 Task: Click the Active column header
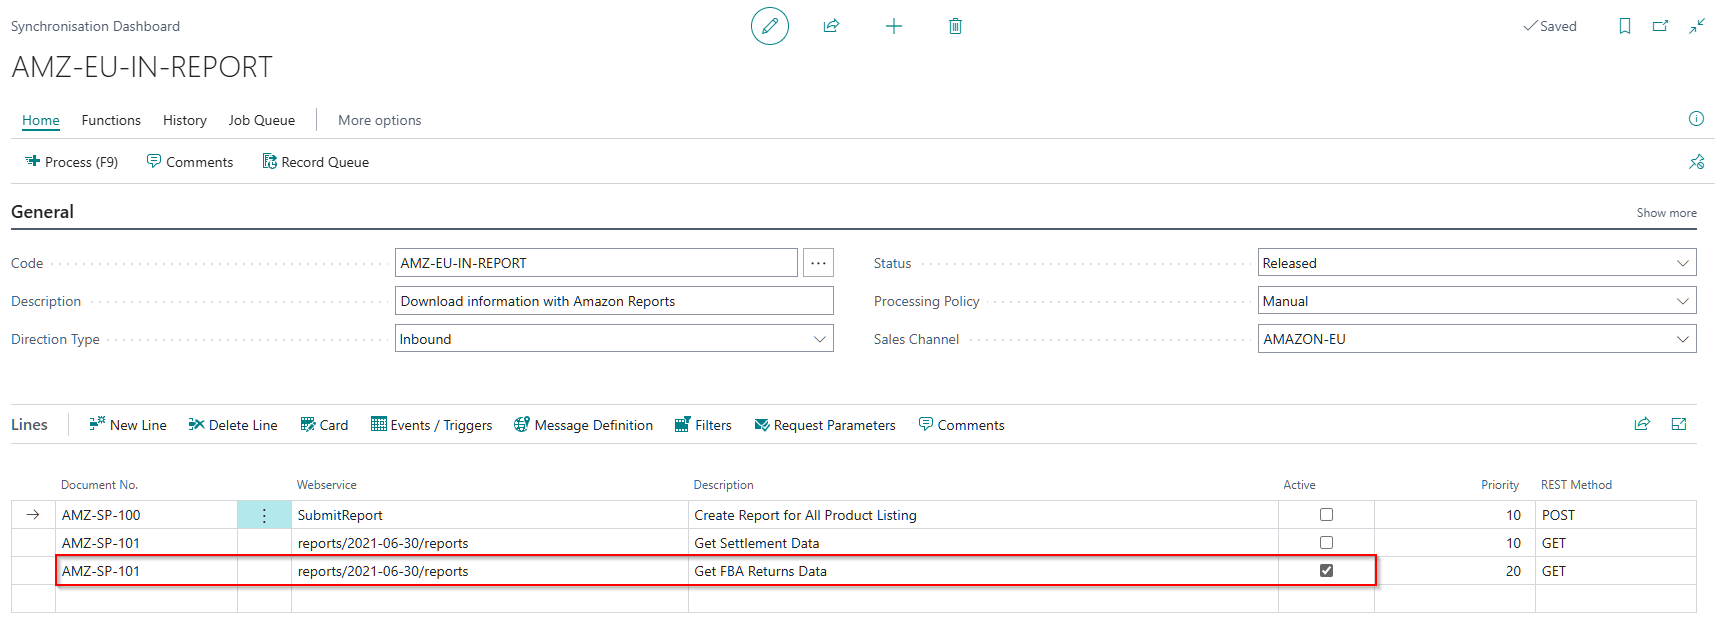1299,485
